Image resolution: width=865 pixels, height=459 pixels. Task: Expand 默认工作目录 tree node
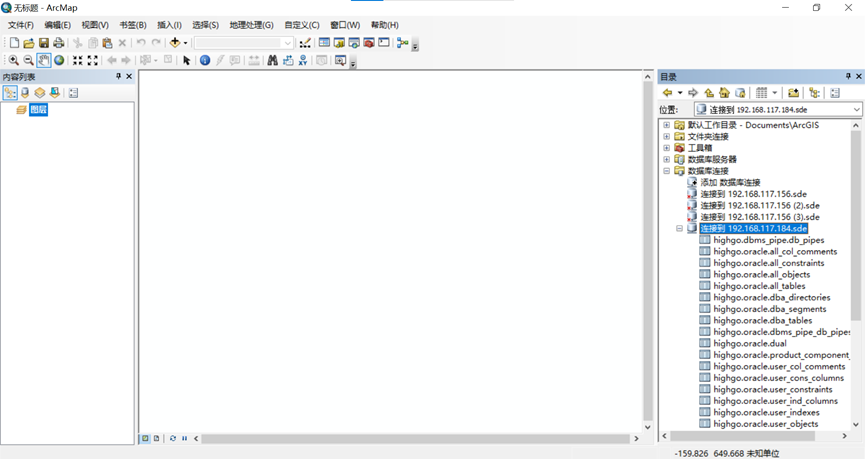tap(666, 125)
